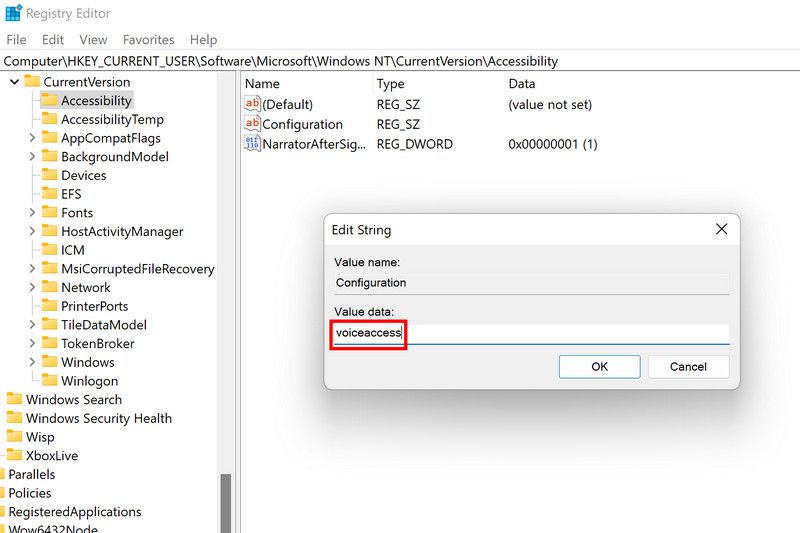Expand the Fonts key

[x=32, y=212]
